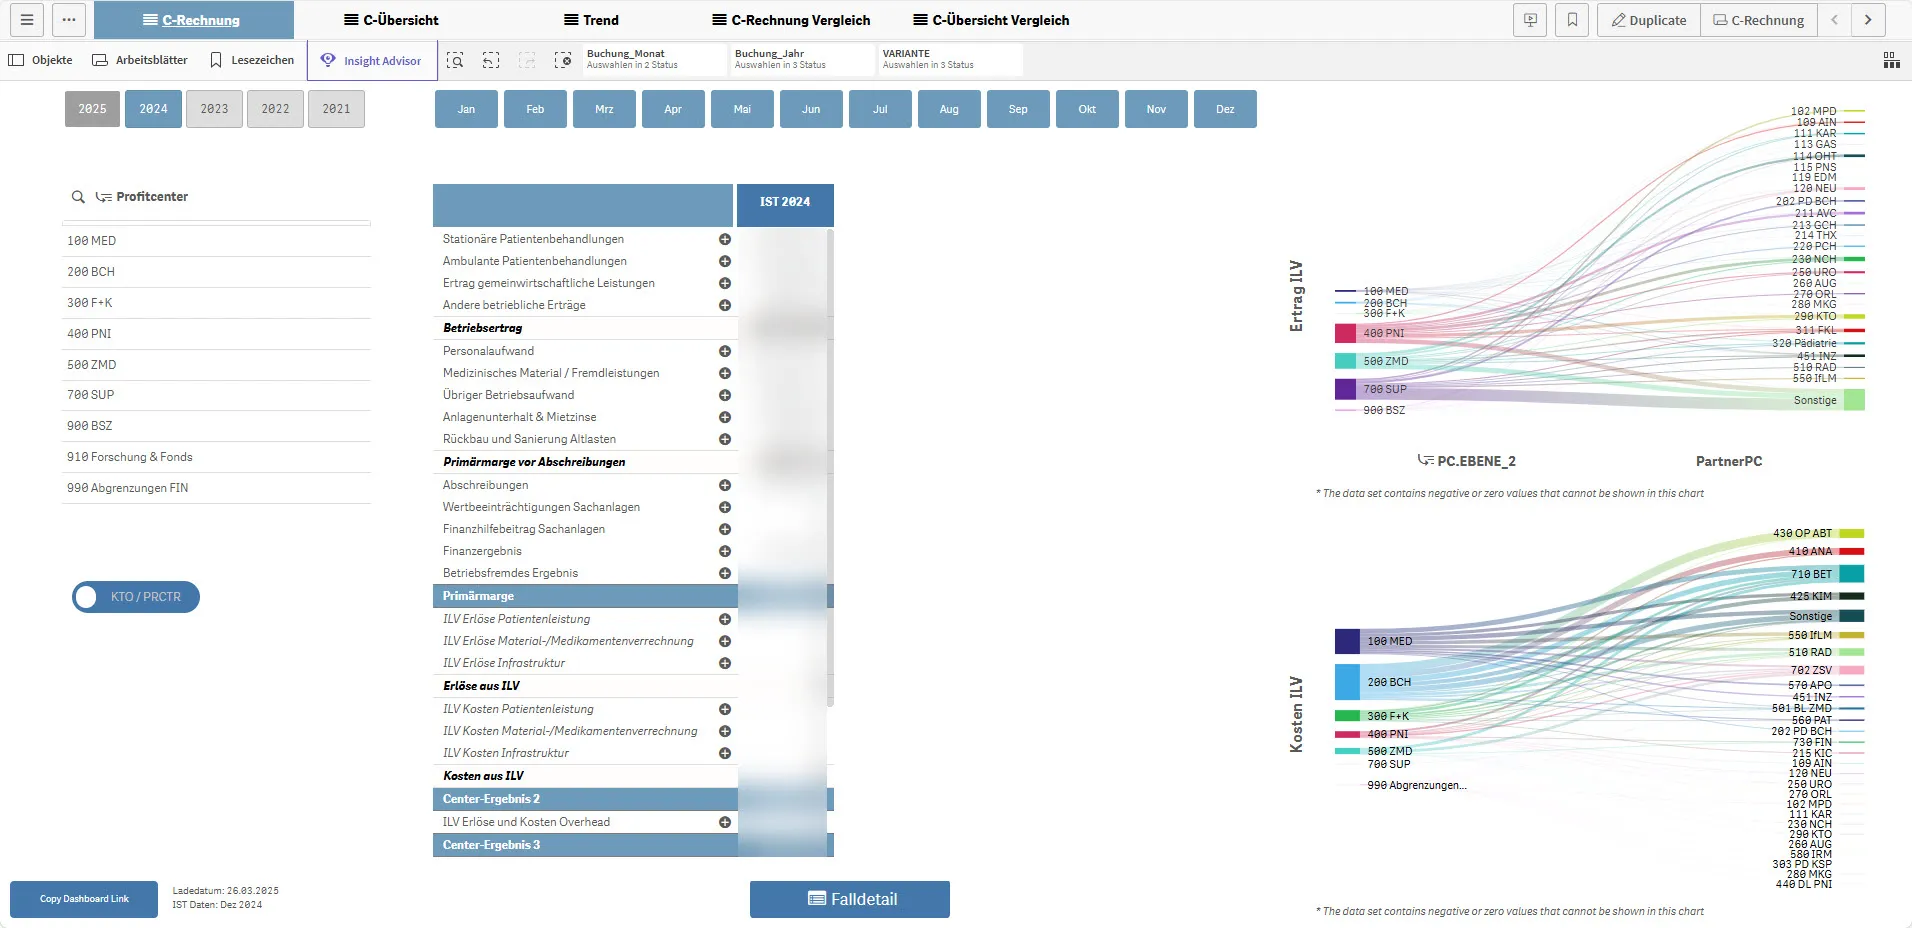Click the Profitcenter hierarchy drill icon
The height and width of the screenshot is (928, 1912).
(103, 197)
